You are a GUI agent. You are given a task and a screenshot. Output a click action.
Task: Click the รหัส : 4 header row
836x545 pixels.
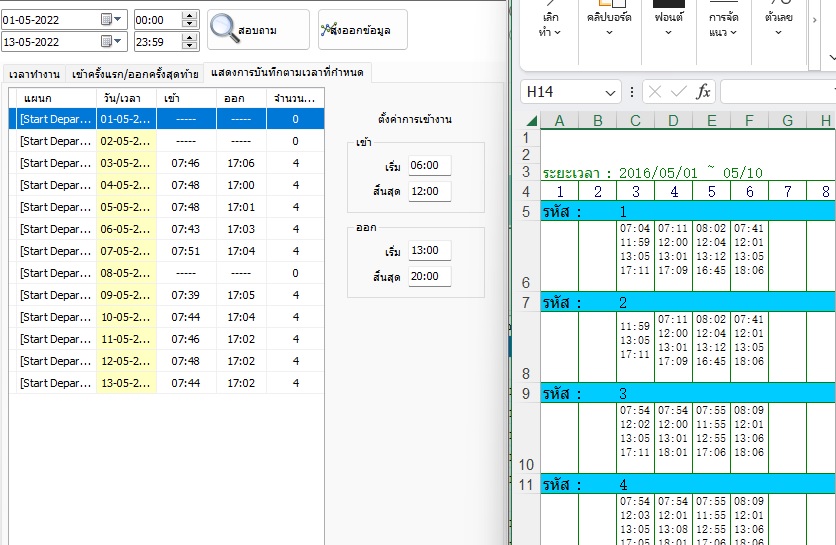click(x=688, y=484)
